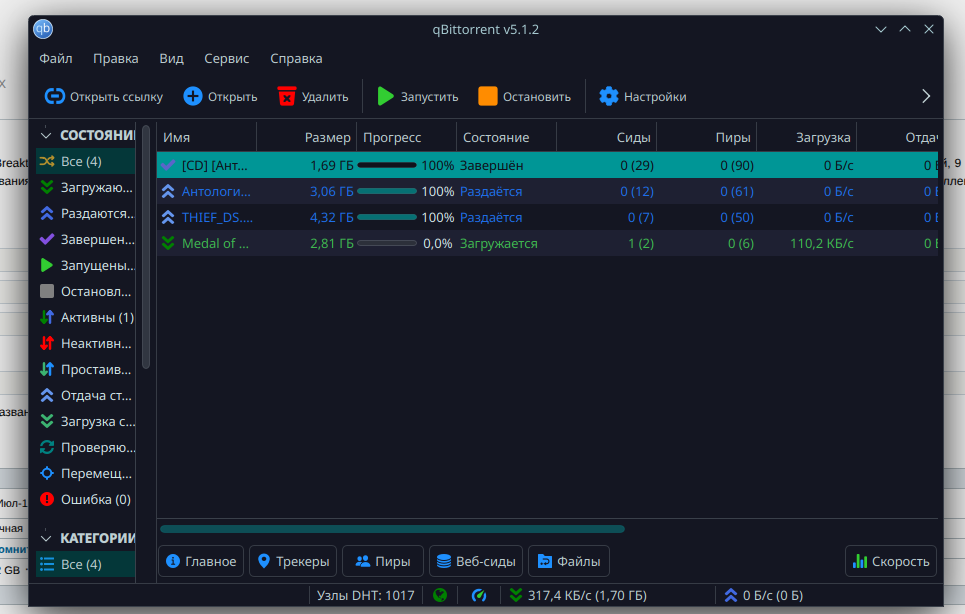The image size is (965, 614).
Task: Sort by the Прогресс column header
Action: (x=407, y=137)
